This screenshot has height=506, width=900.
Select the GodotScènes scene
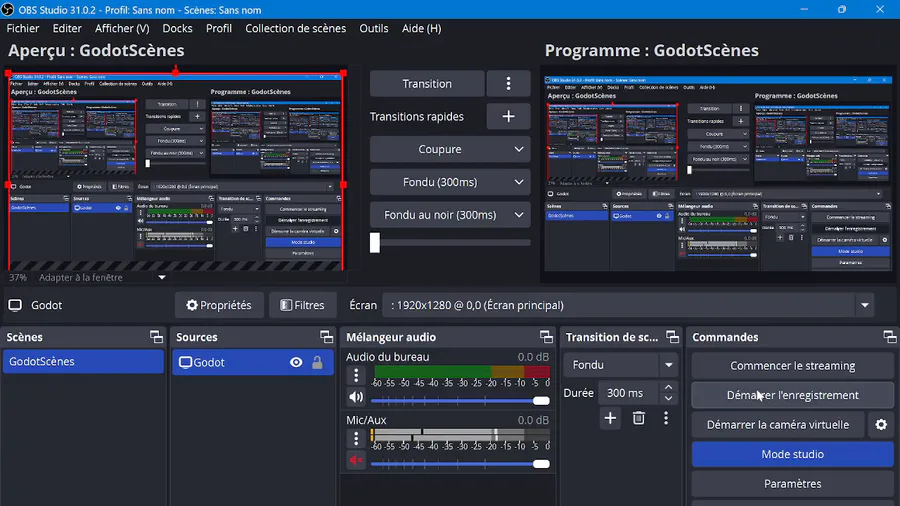(x=83, y=361)
